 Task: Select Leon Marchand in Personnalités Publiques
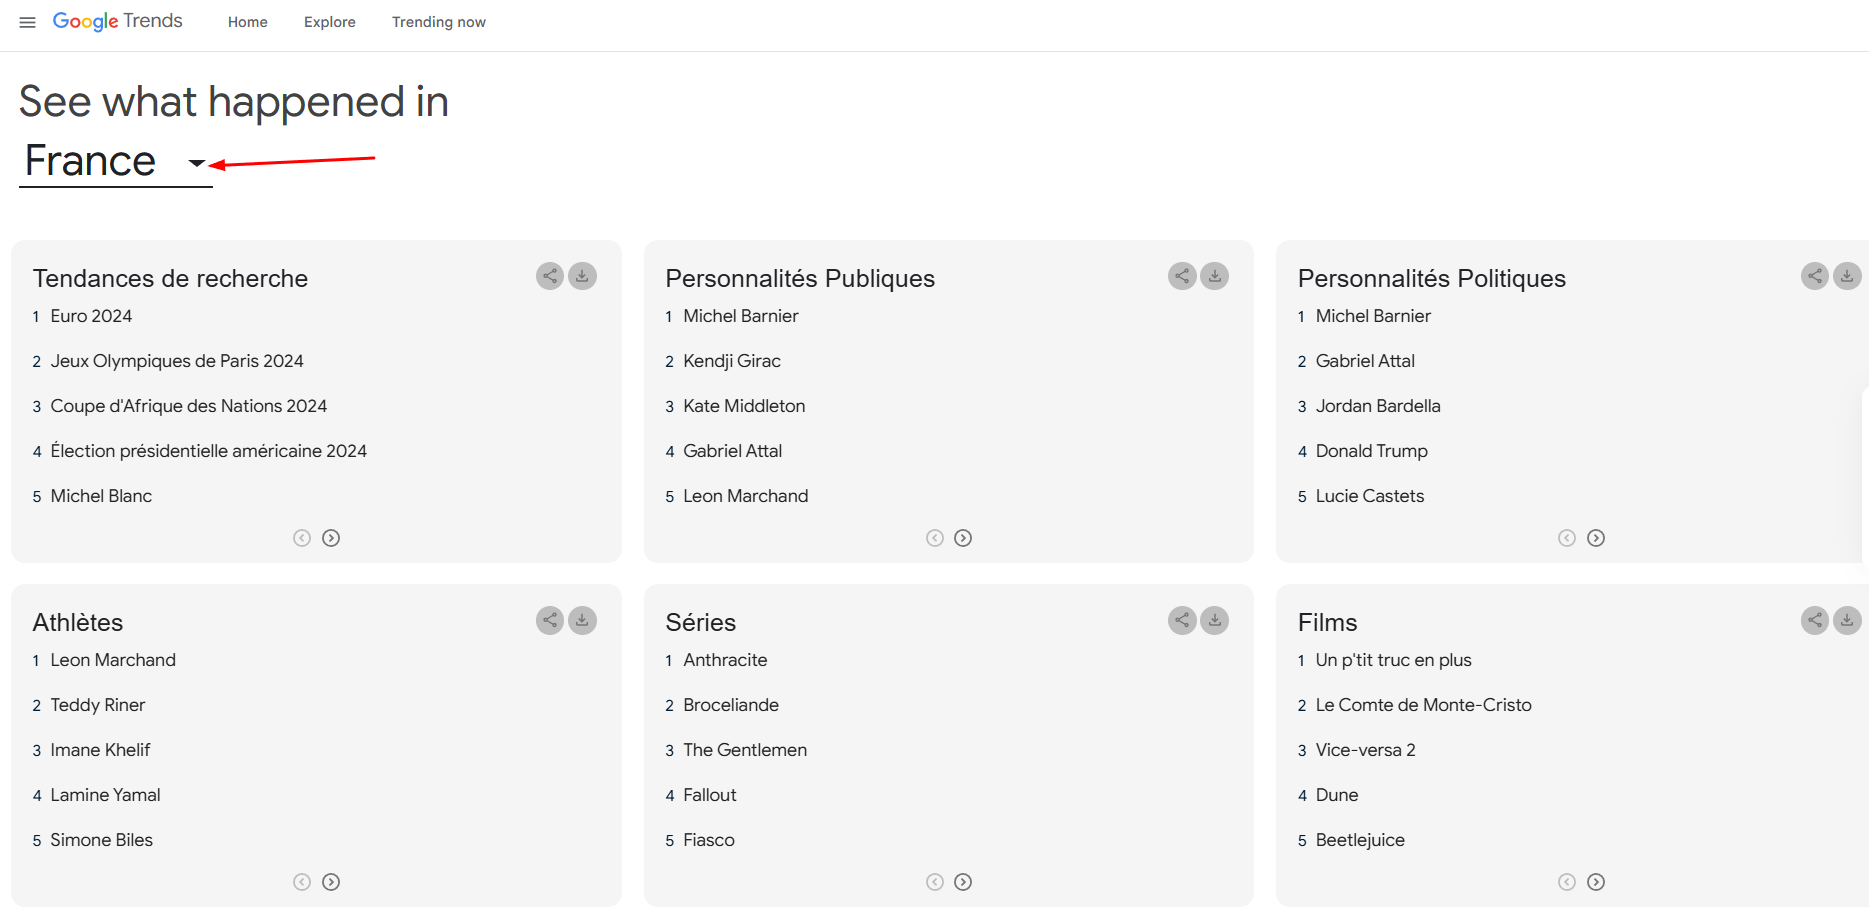pos(746,496)
